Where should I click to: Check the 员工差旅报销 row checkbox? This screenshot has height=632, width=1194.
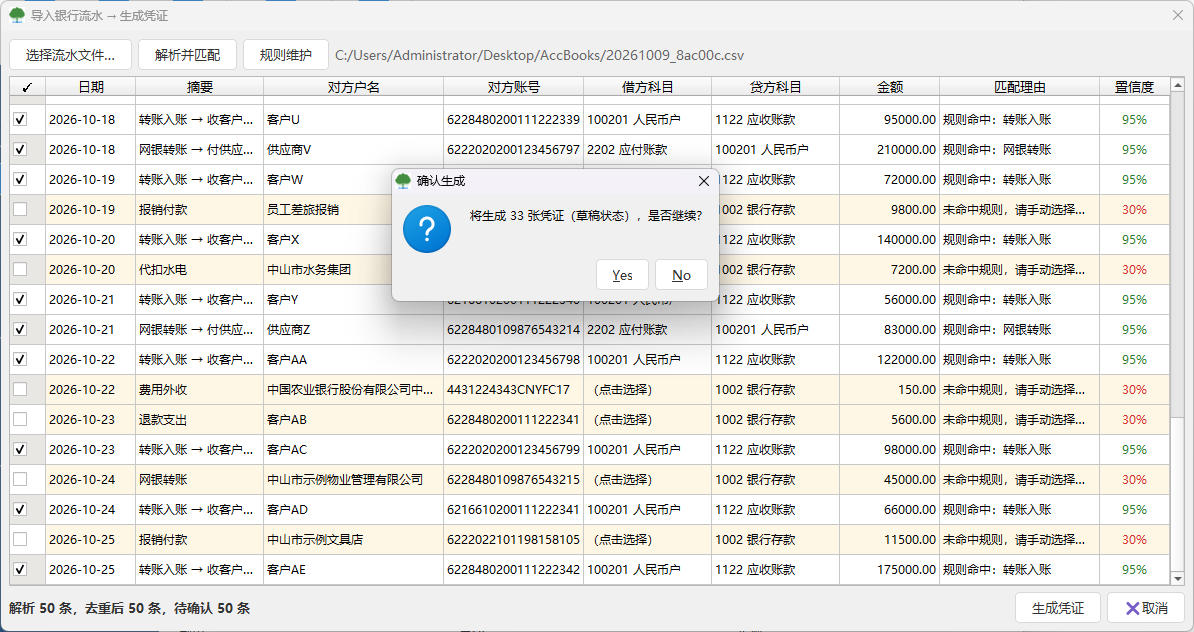(21, 209)
